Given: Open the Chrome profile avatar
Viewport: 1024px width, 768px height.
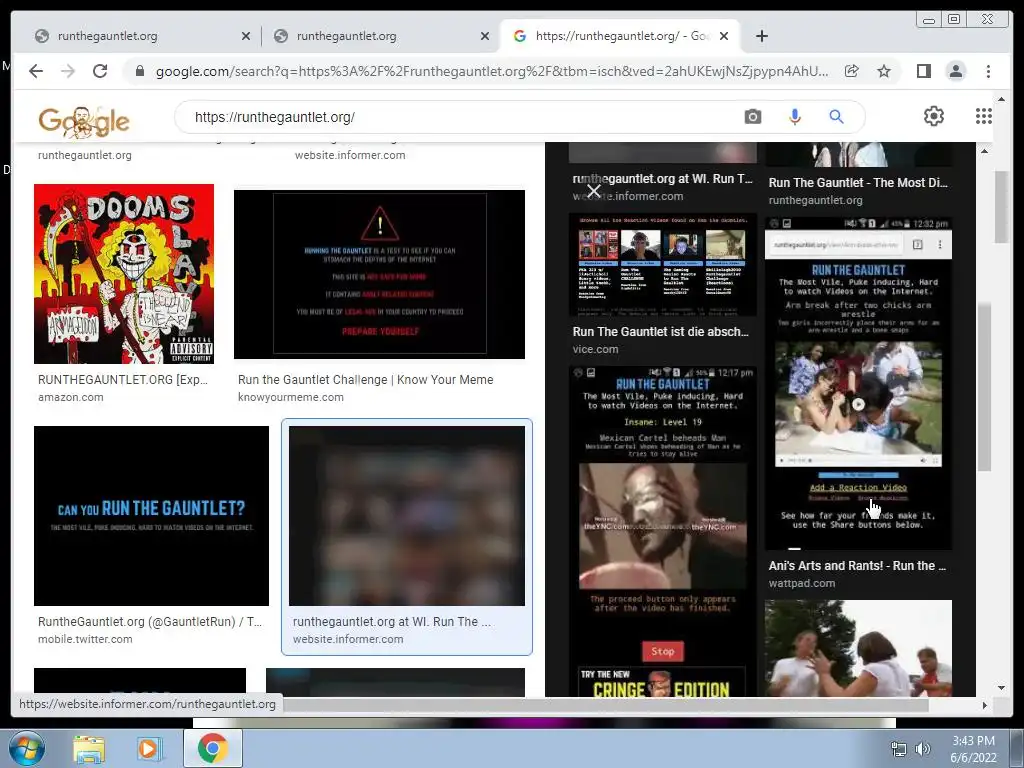Looking at the screenshot, I should [955, 71].
